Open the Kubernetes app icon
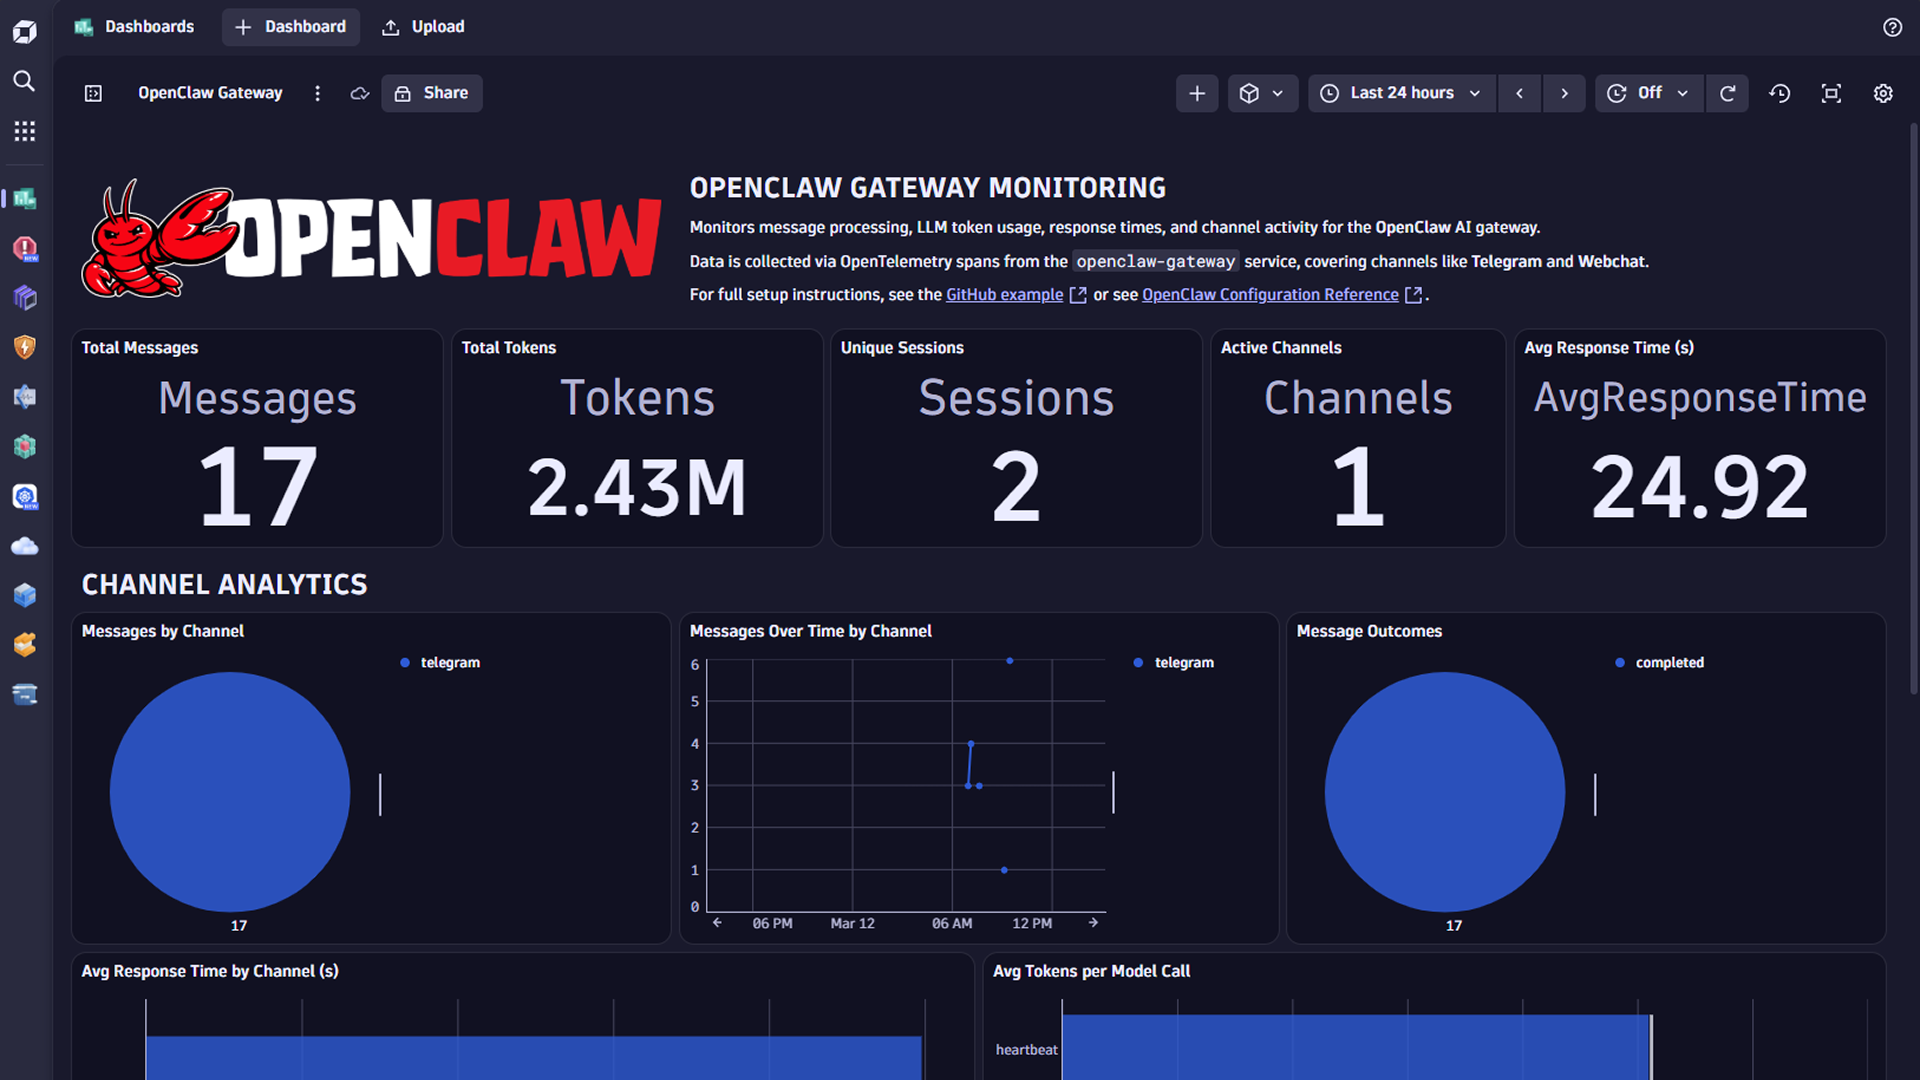 (x=25, y=497)
